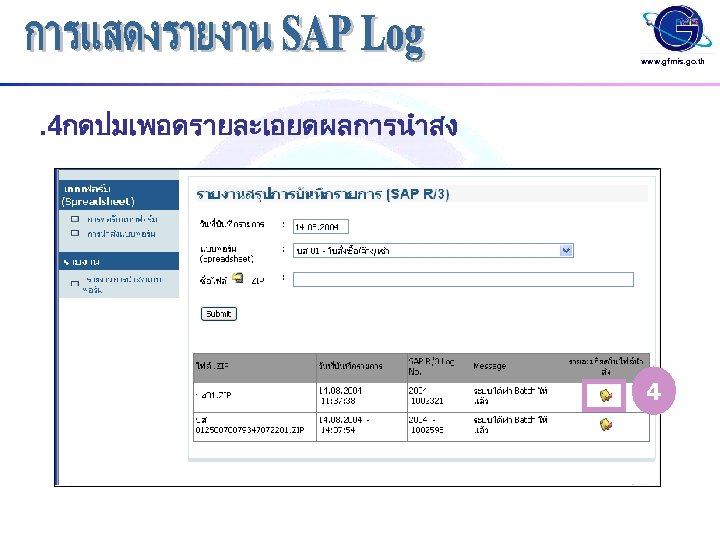Click the Spreadsheet sidebar header
The image size is (720, 540).
coord(119,195)
